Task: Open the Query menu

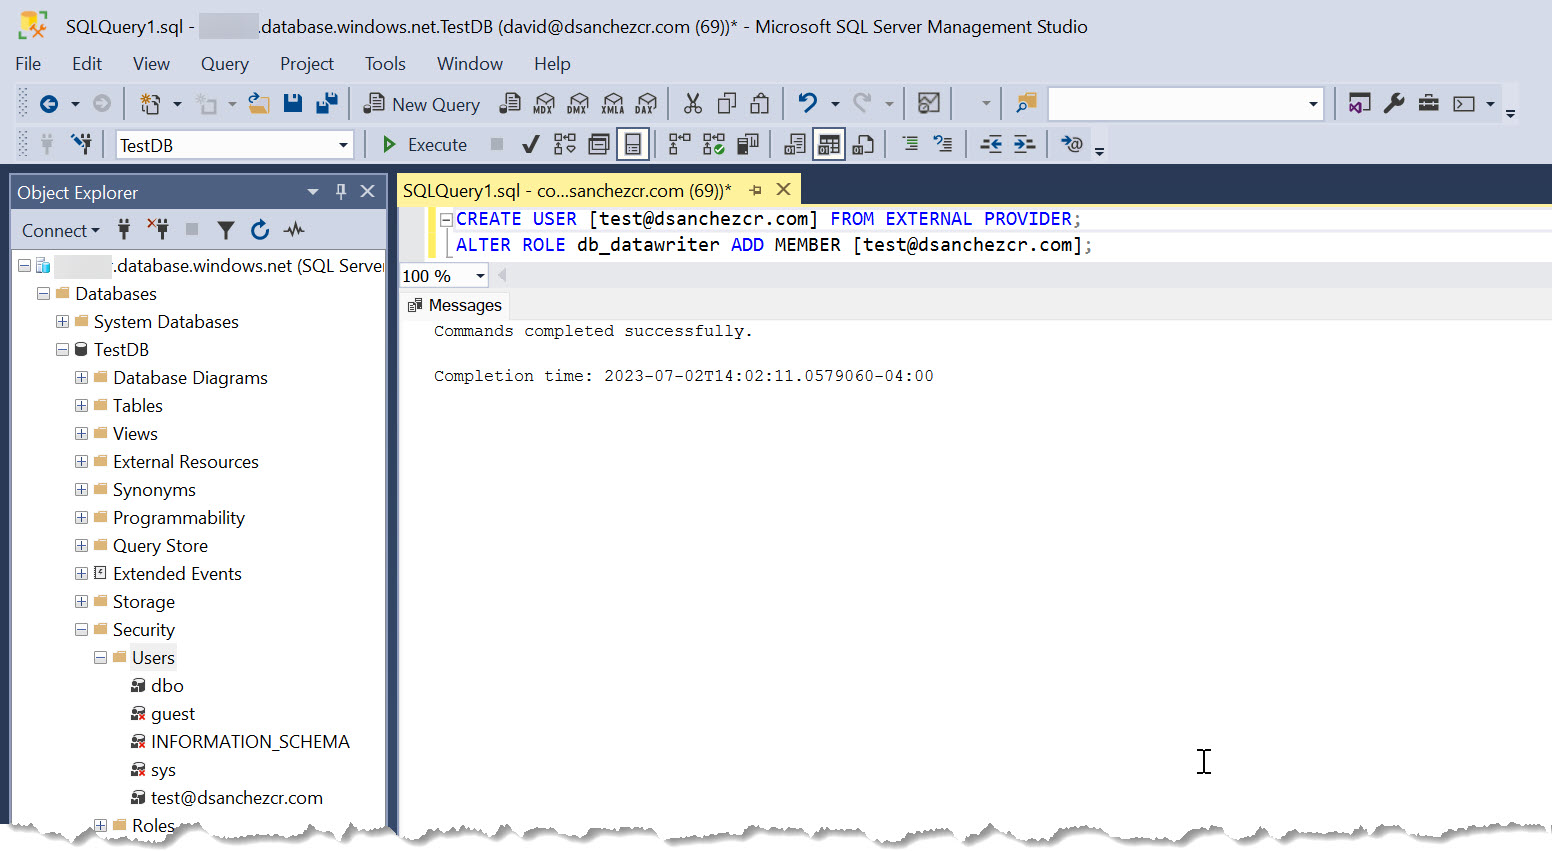Action: click(224, 64)
